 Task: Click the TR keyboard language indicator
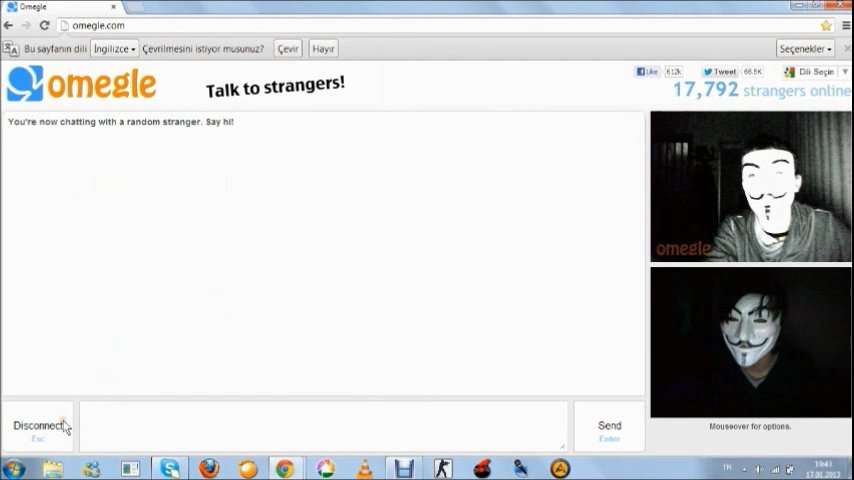pos(727,467)
